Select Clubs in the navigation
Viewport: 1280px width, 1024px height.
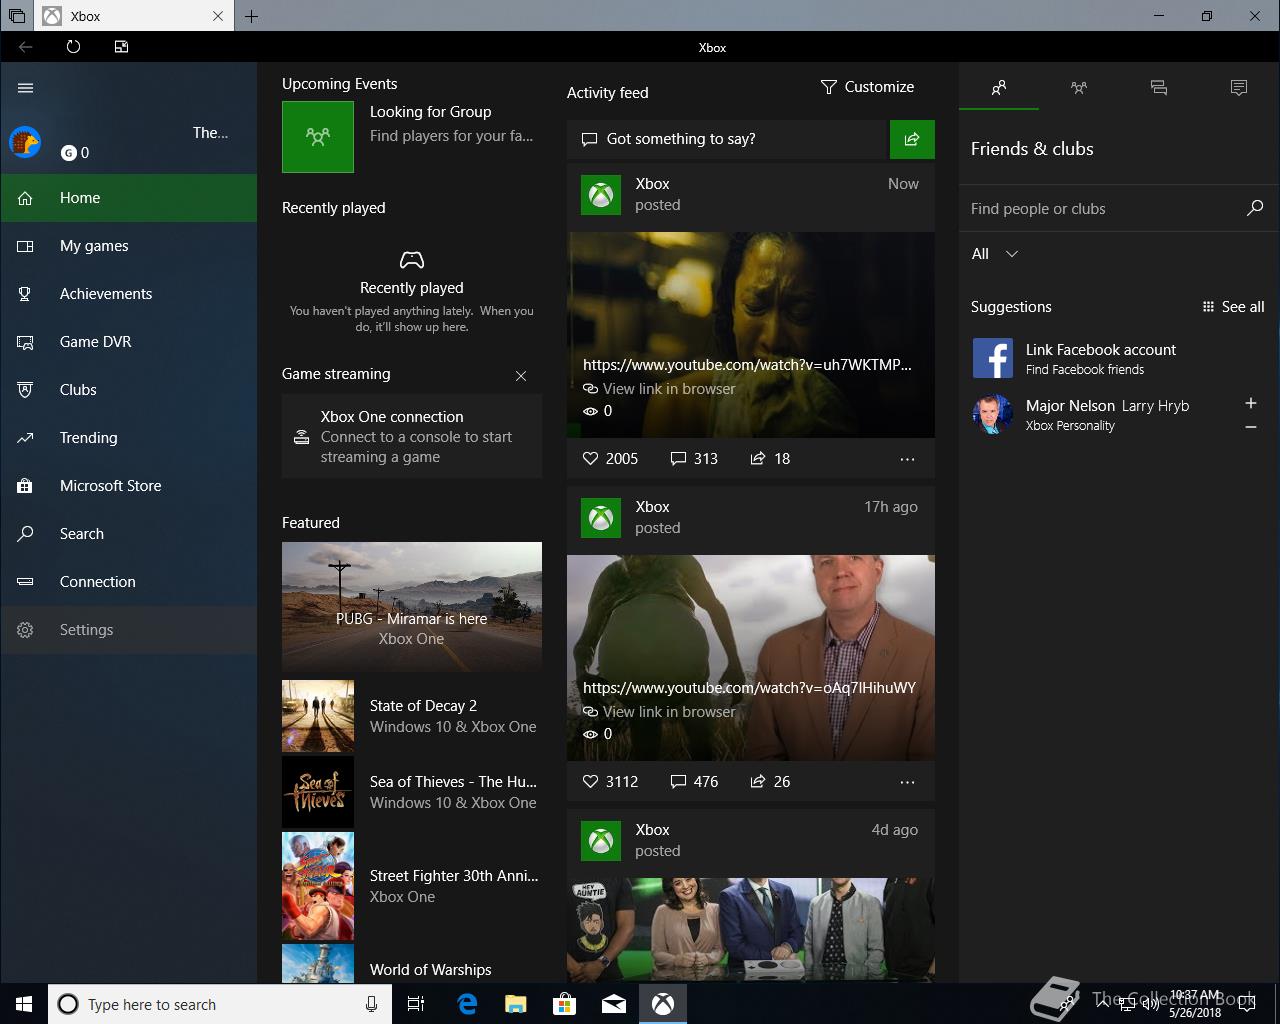click(128, 390)
